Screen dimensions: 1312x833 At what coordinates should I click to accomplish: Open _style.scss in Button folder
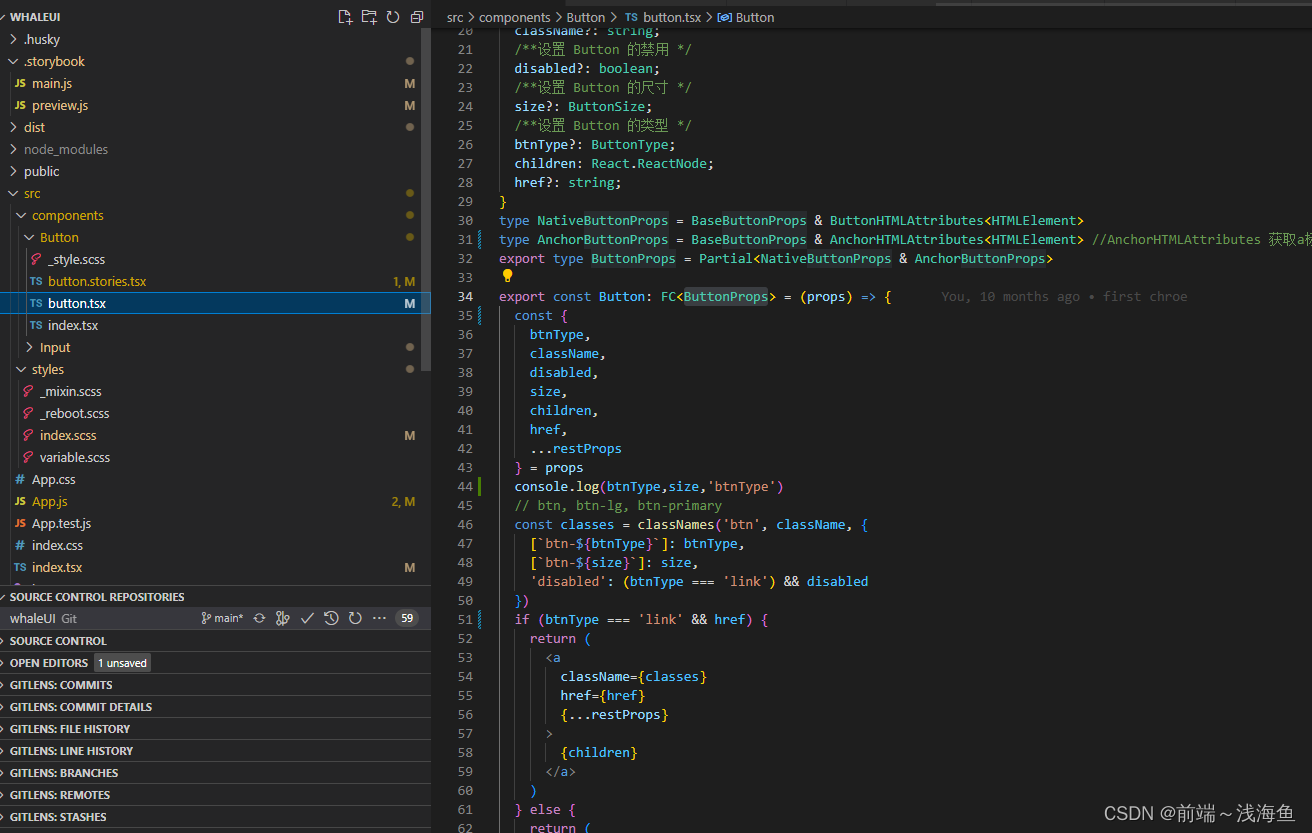coord(215,259)
